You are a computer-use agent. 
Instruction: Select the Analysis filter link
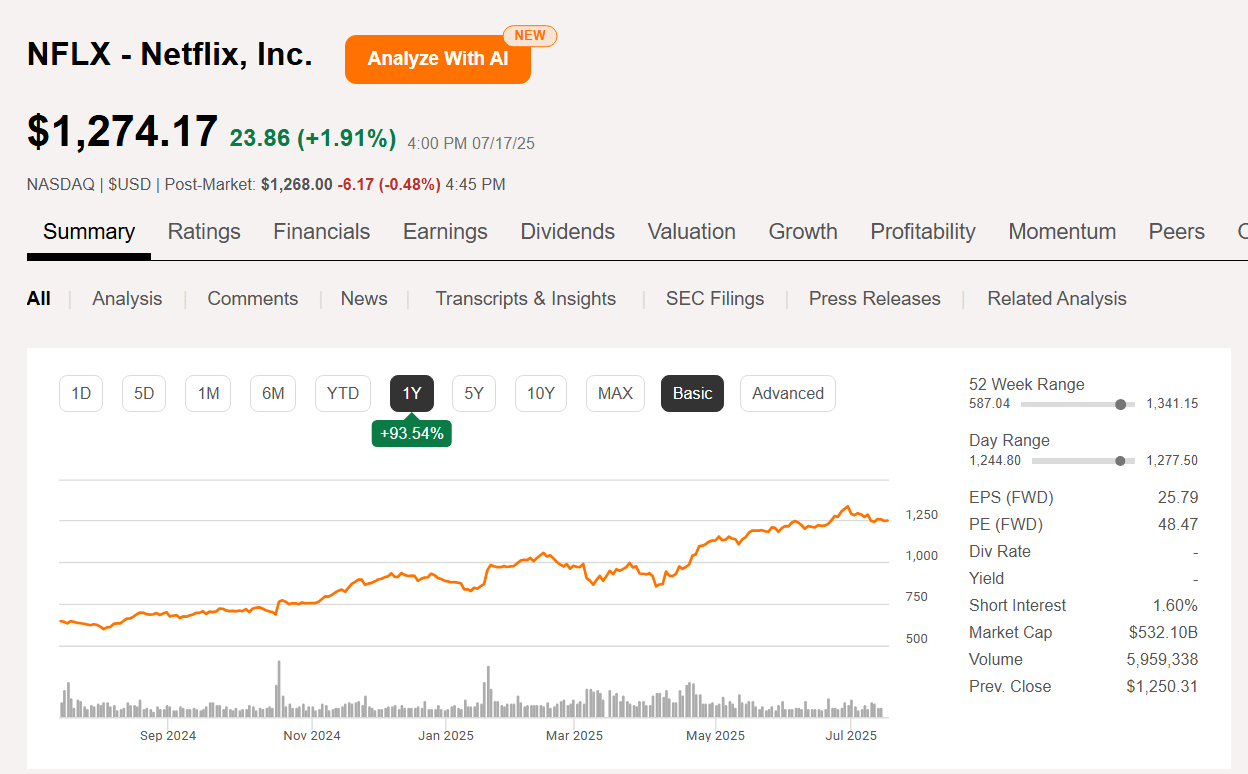pos(126,298)
